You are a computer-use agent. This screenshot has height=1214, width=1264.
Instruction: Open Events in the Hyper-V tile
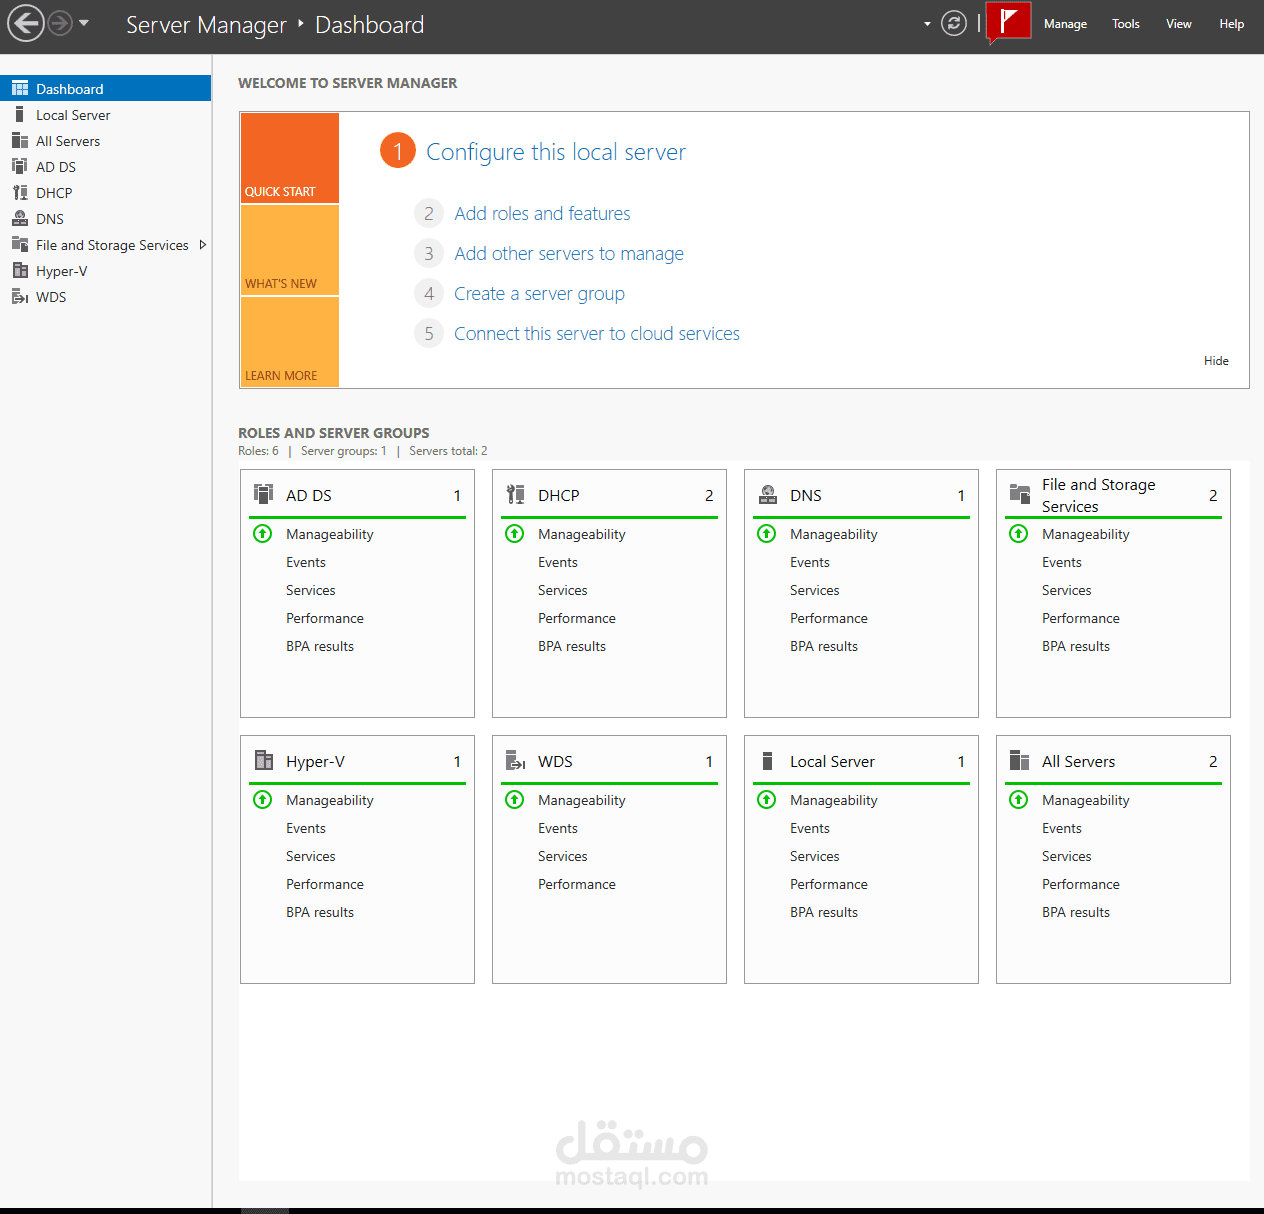[x=306, y=829]
